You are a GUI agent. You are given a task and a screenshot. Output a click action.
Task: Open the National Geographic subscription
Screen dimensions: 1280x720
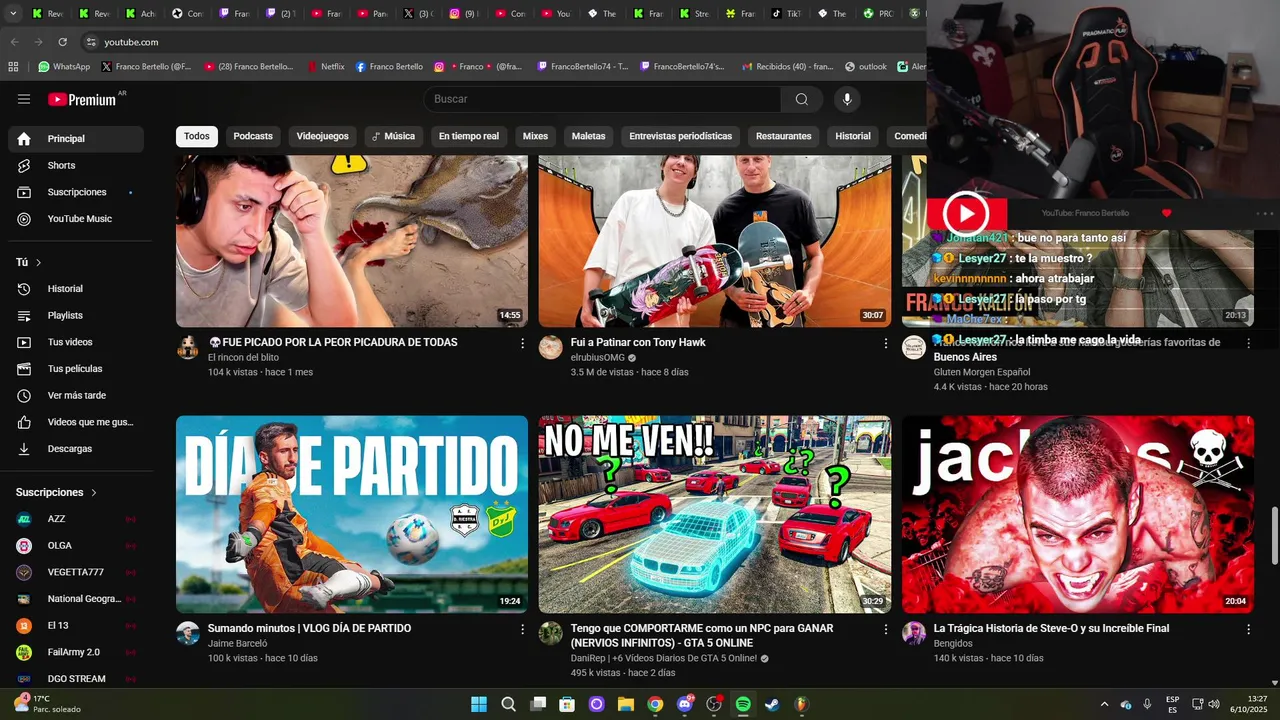[76, 599]
